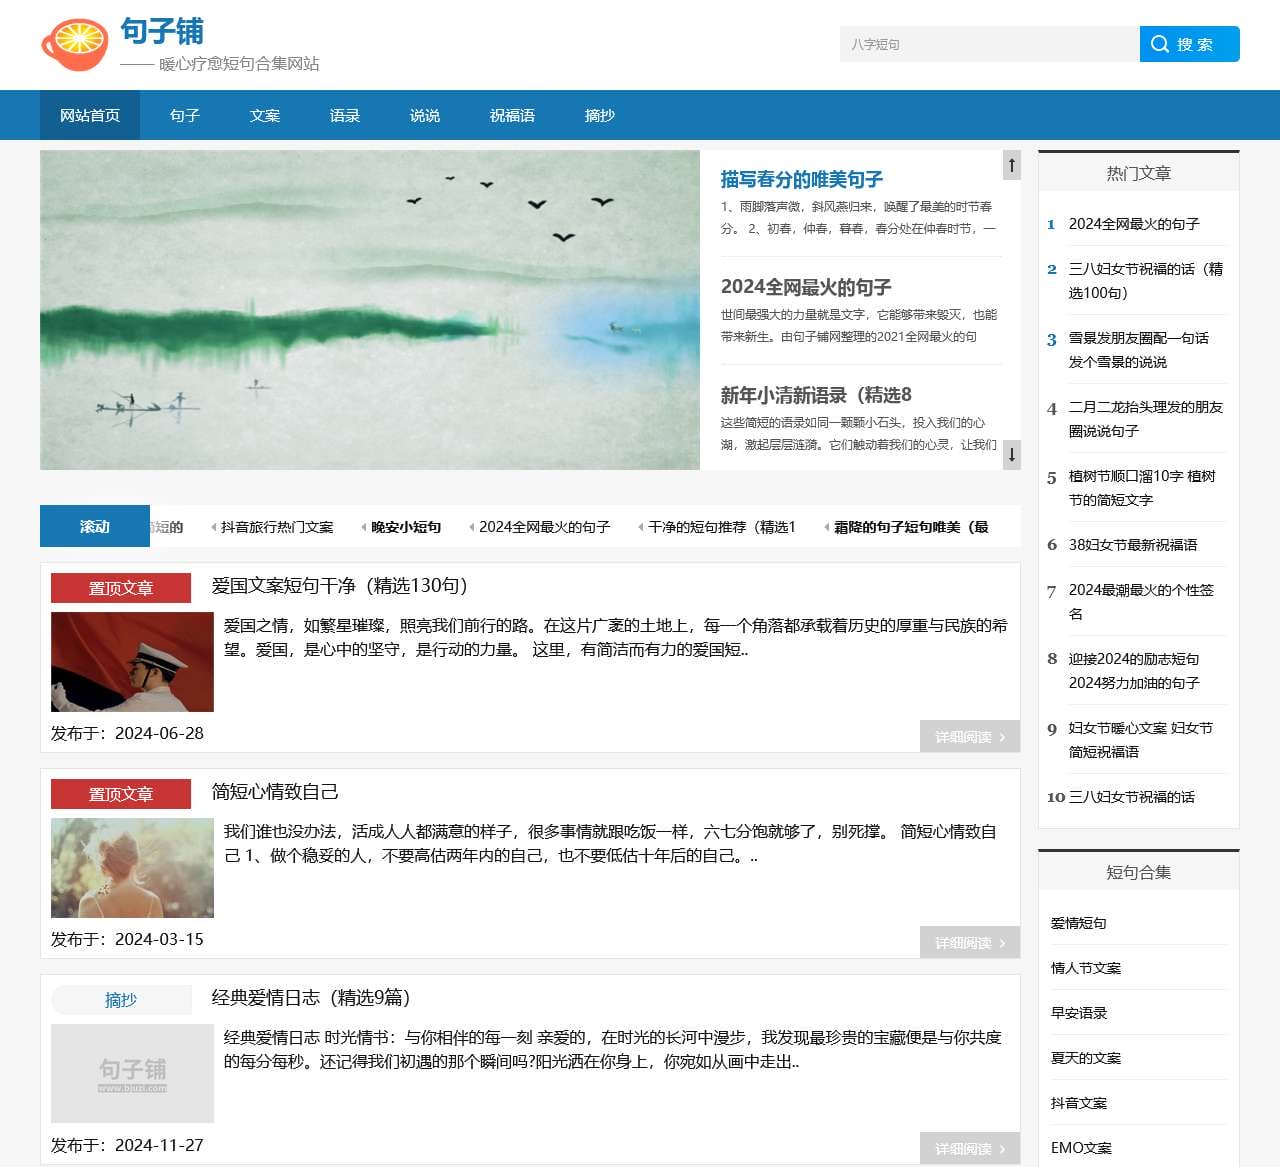Open 爱情短句 in 短句合集
The image size is (1280, 1167).
(1078, 923)
